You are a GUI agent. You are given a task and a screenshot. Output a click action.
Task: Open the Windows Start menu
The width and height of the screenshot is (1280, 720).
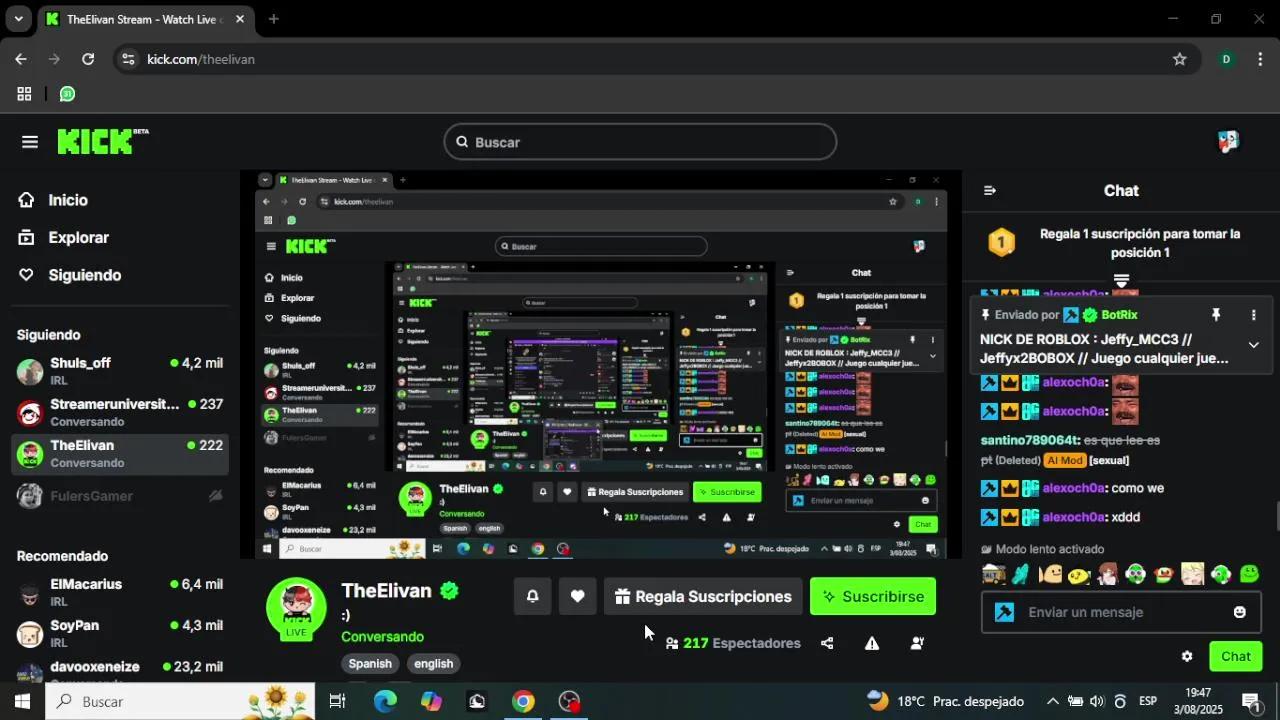pos(22,701)
